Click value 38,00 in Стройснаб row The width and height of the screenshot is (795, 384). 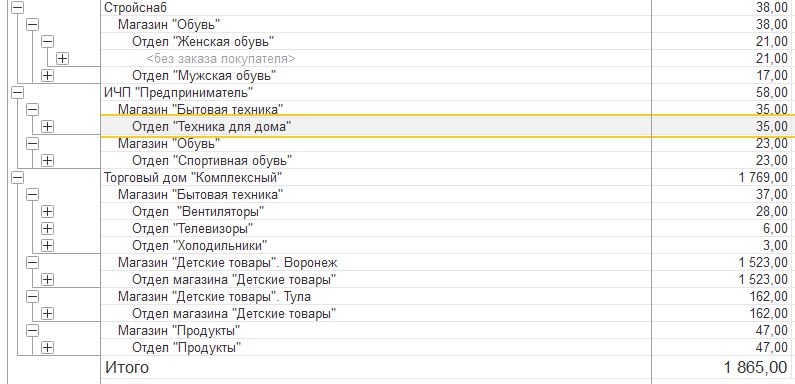tap(772, 8)
